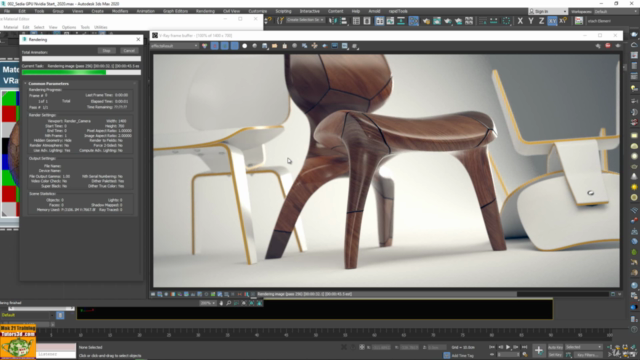
Task: Restrict to X axis
Action: tap(520, 21)
